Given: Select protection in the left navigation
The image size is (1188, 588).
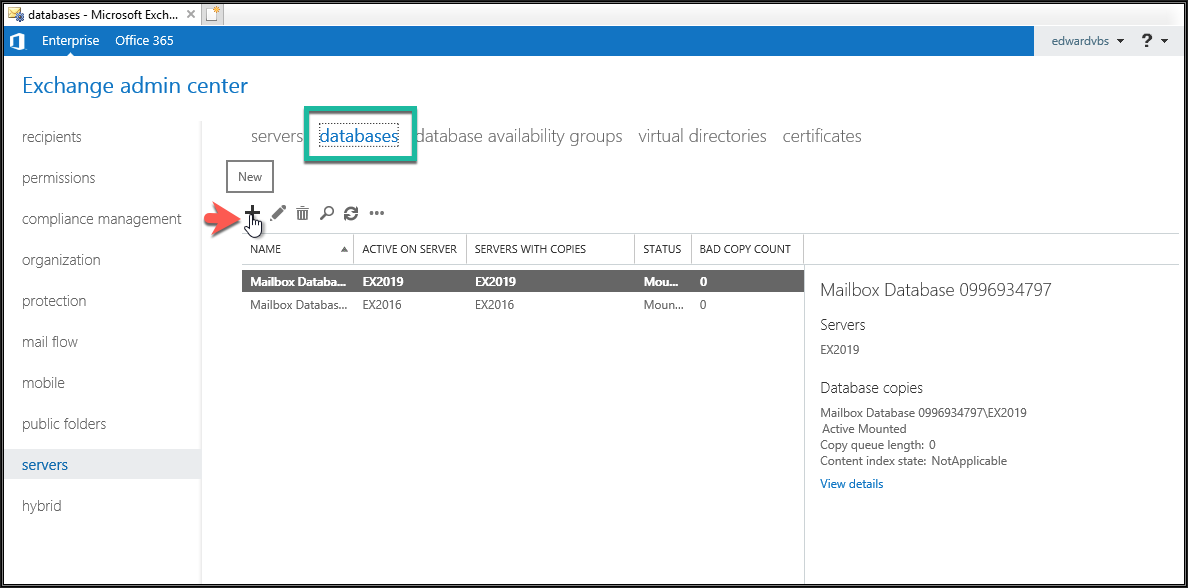Looking at the screenshot, I should pos(54,301).
